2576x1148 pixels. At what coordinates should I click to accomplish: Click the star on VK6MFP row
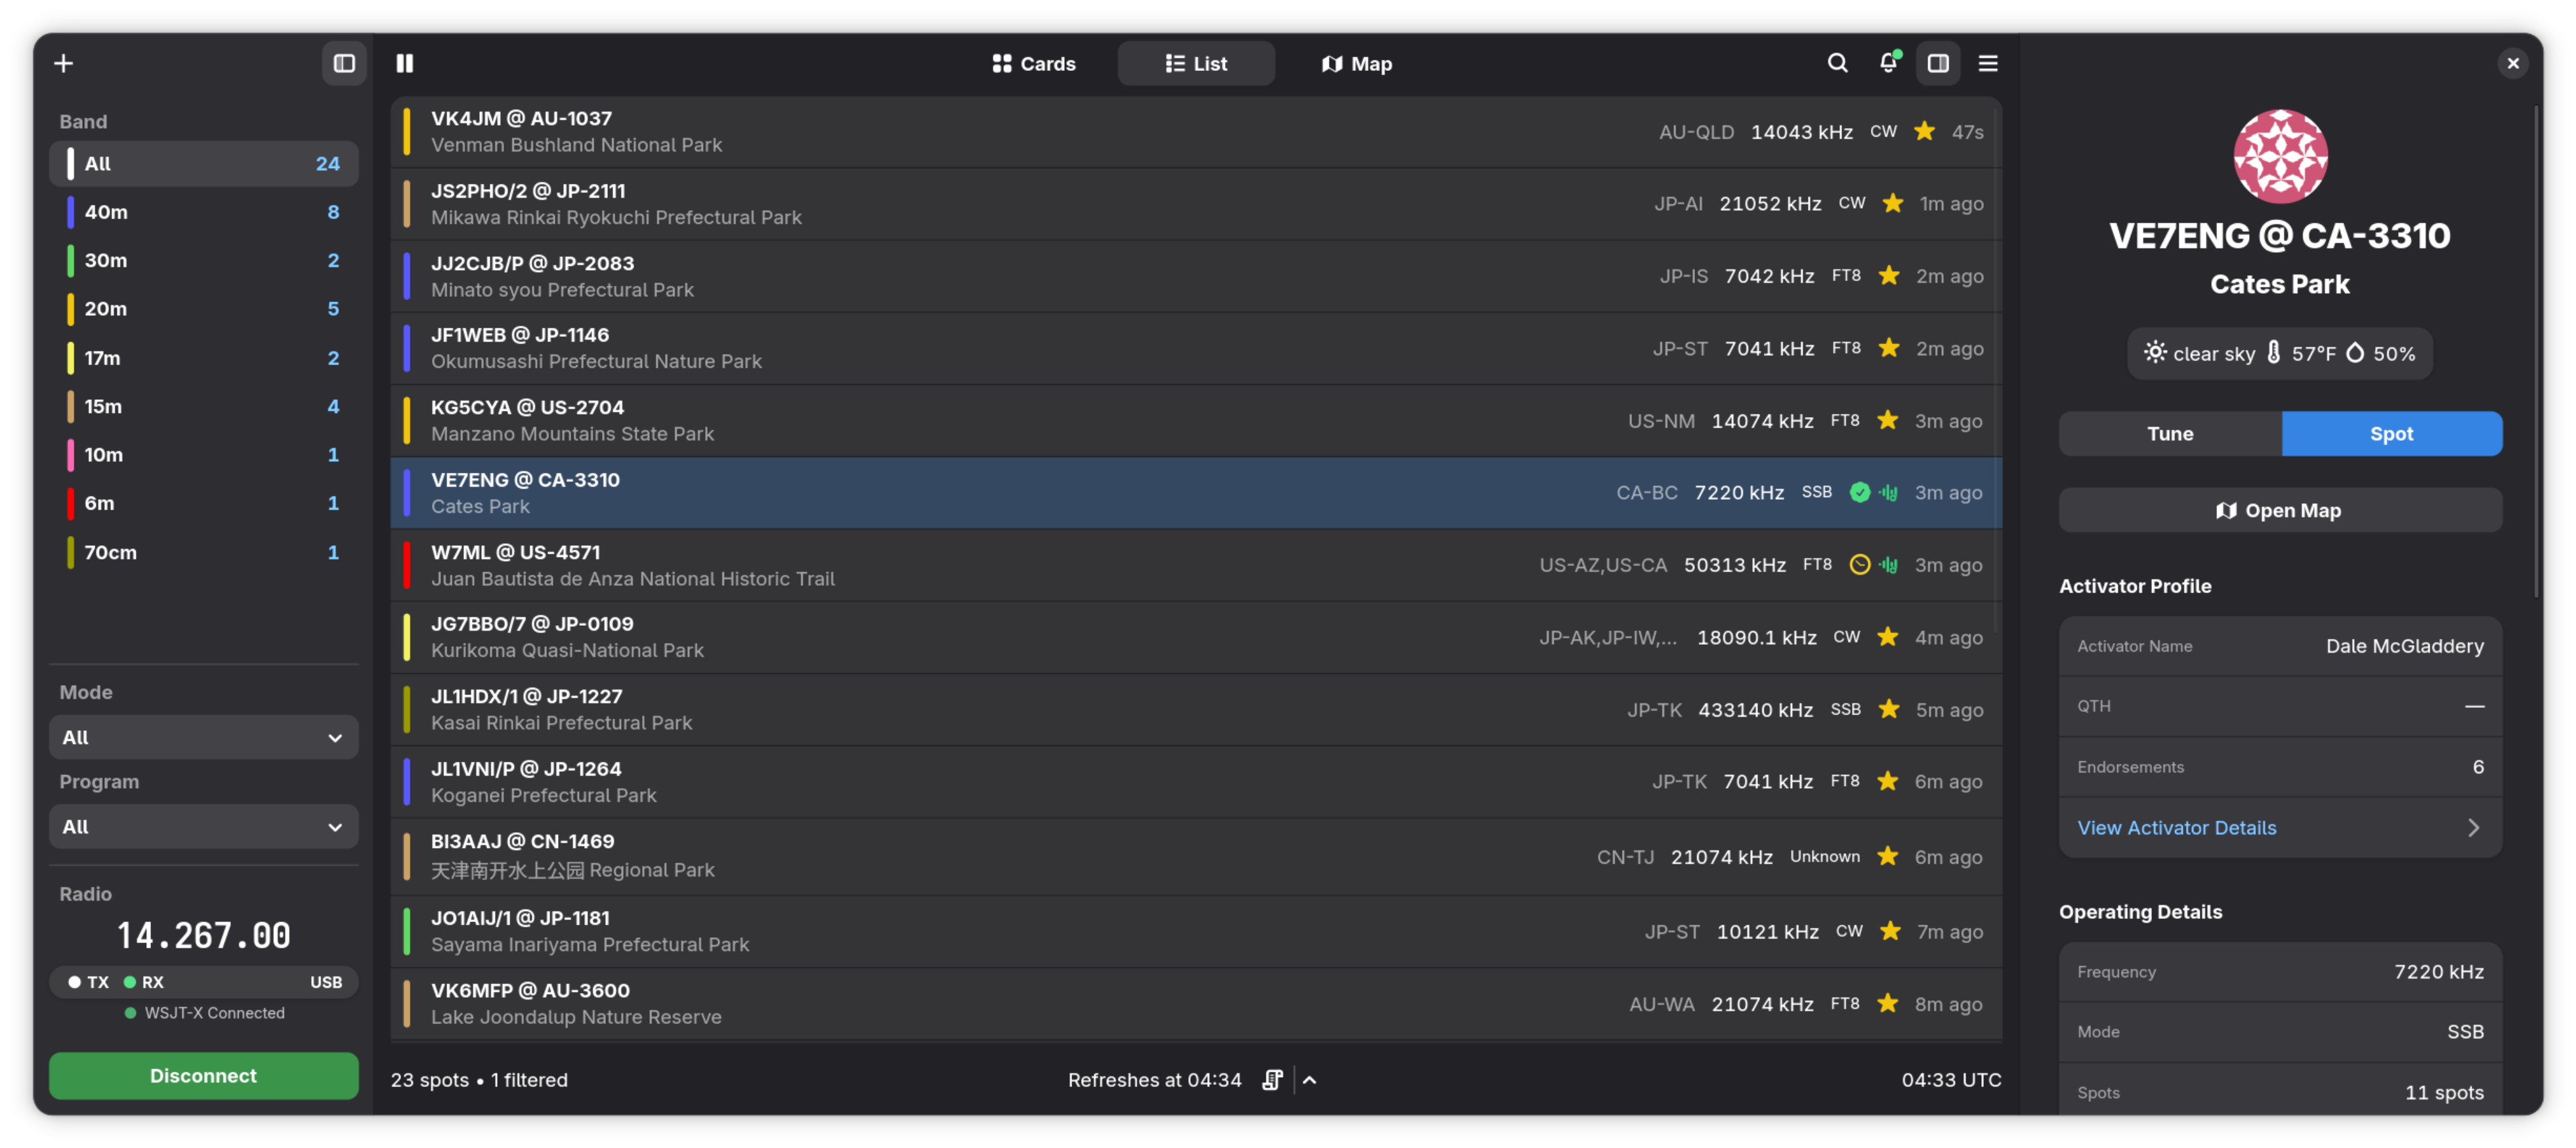click(x=1887, y=1003)
